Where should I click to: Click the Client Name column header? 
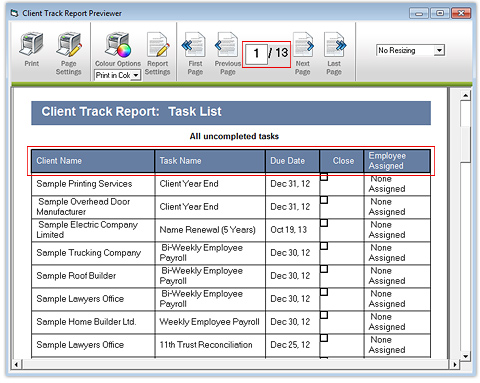point(93,161)
